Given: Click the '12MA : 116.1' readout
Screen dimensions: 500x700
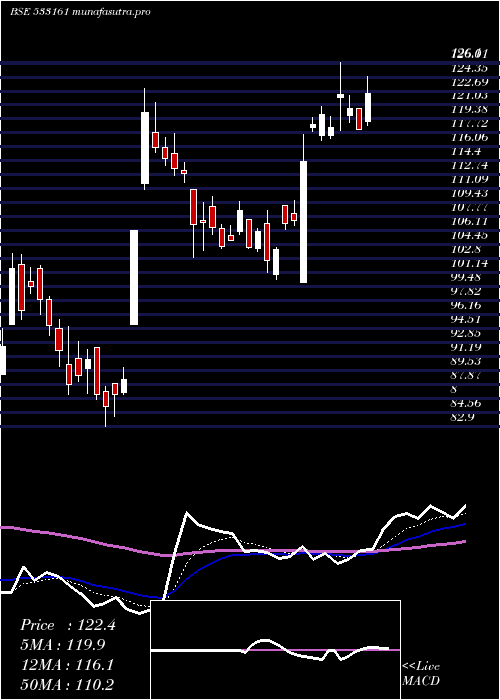Looking at the screenshot, I should click(67, 664).
